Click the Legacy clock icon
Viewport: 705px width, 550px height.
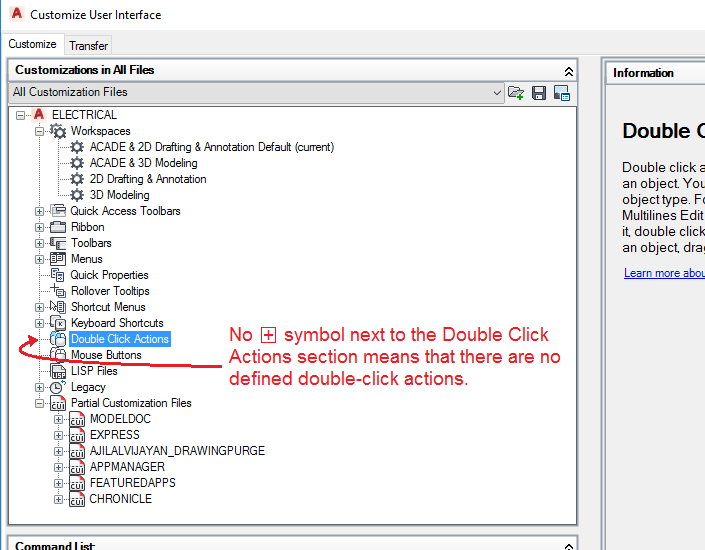58,387
